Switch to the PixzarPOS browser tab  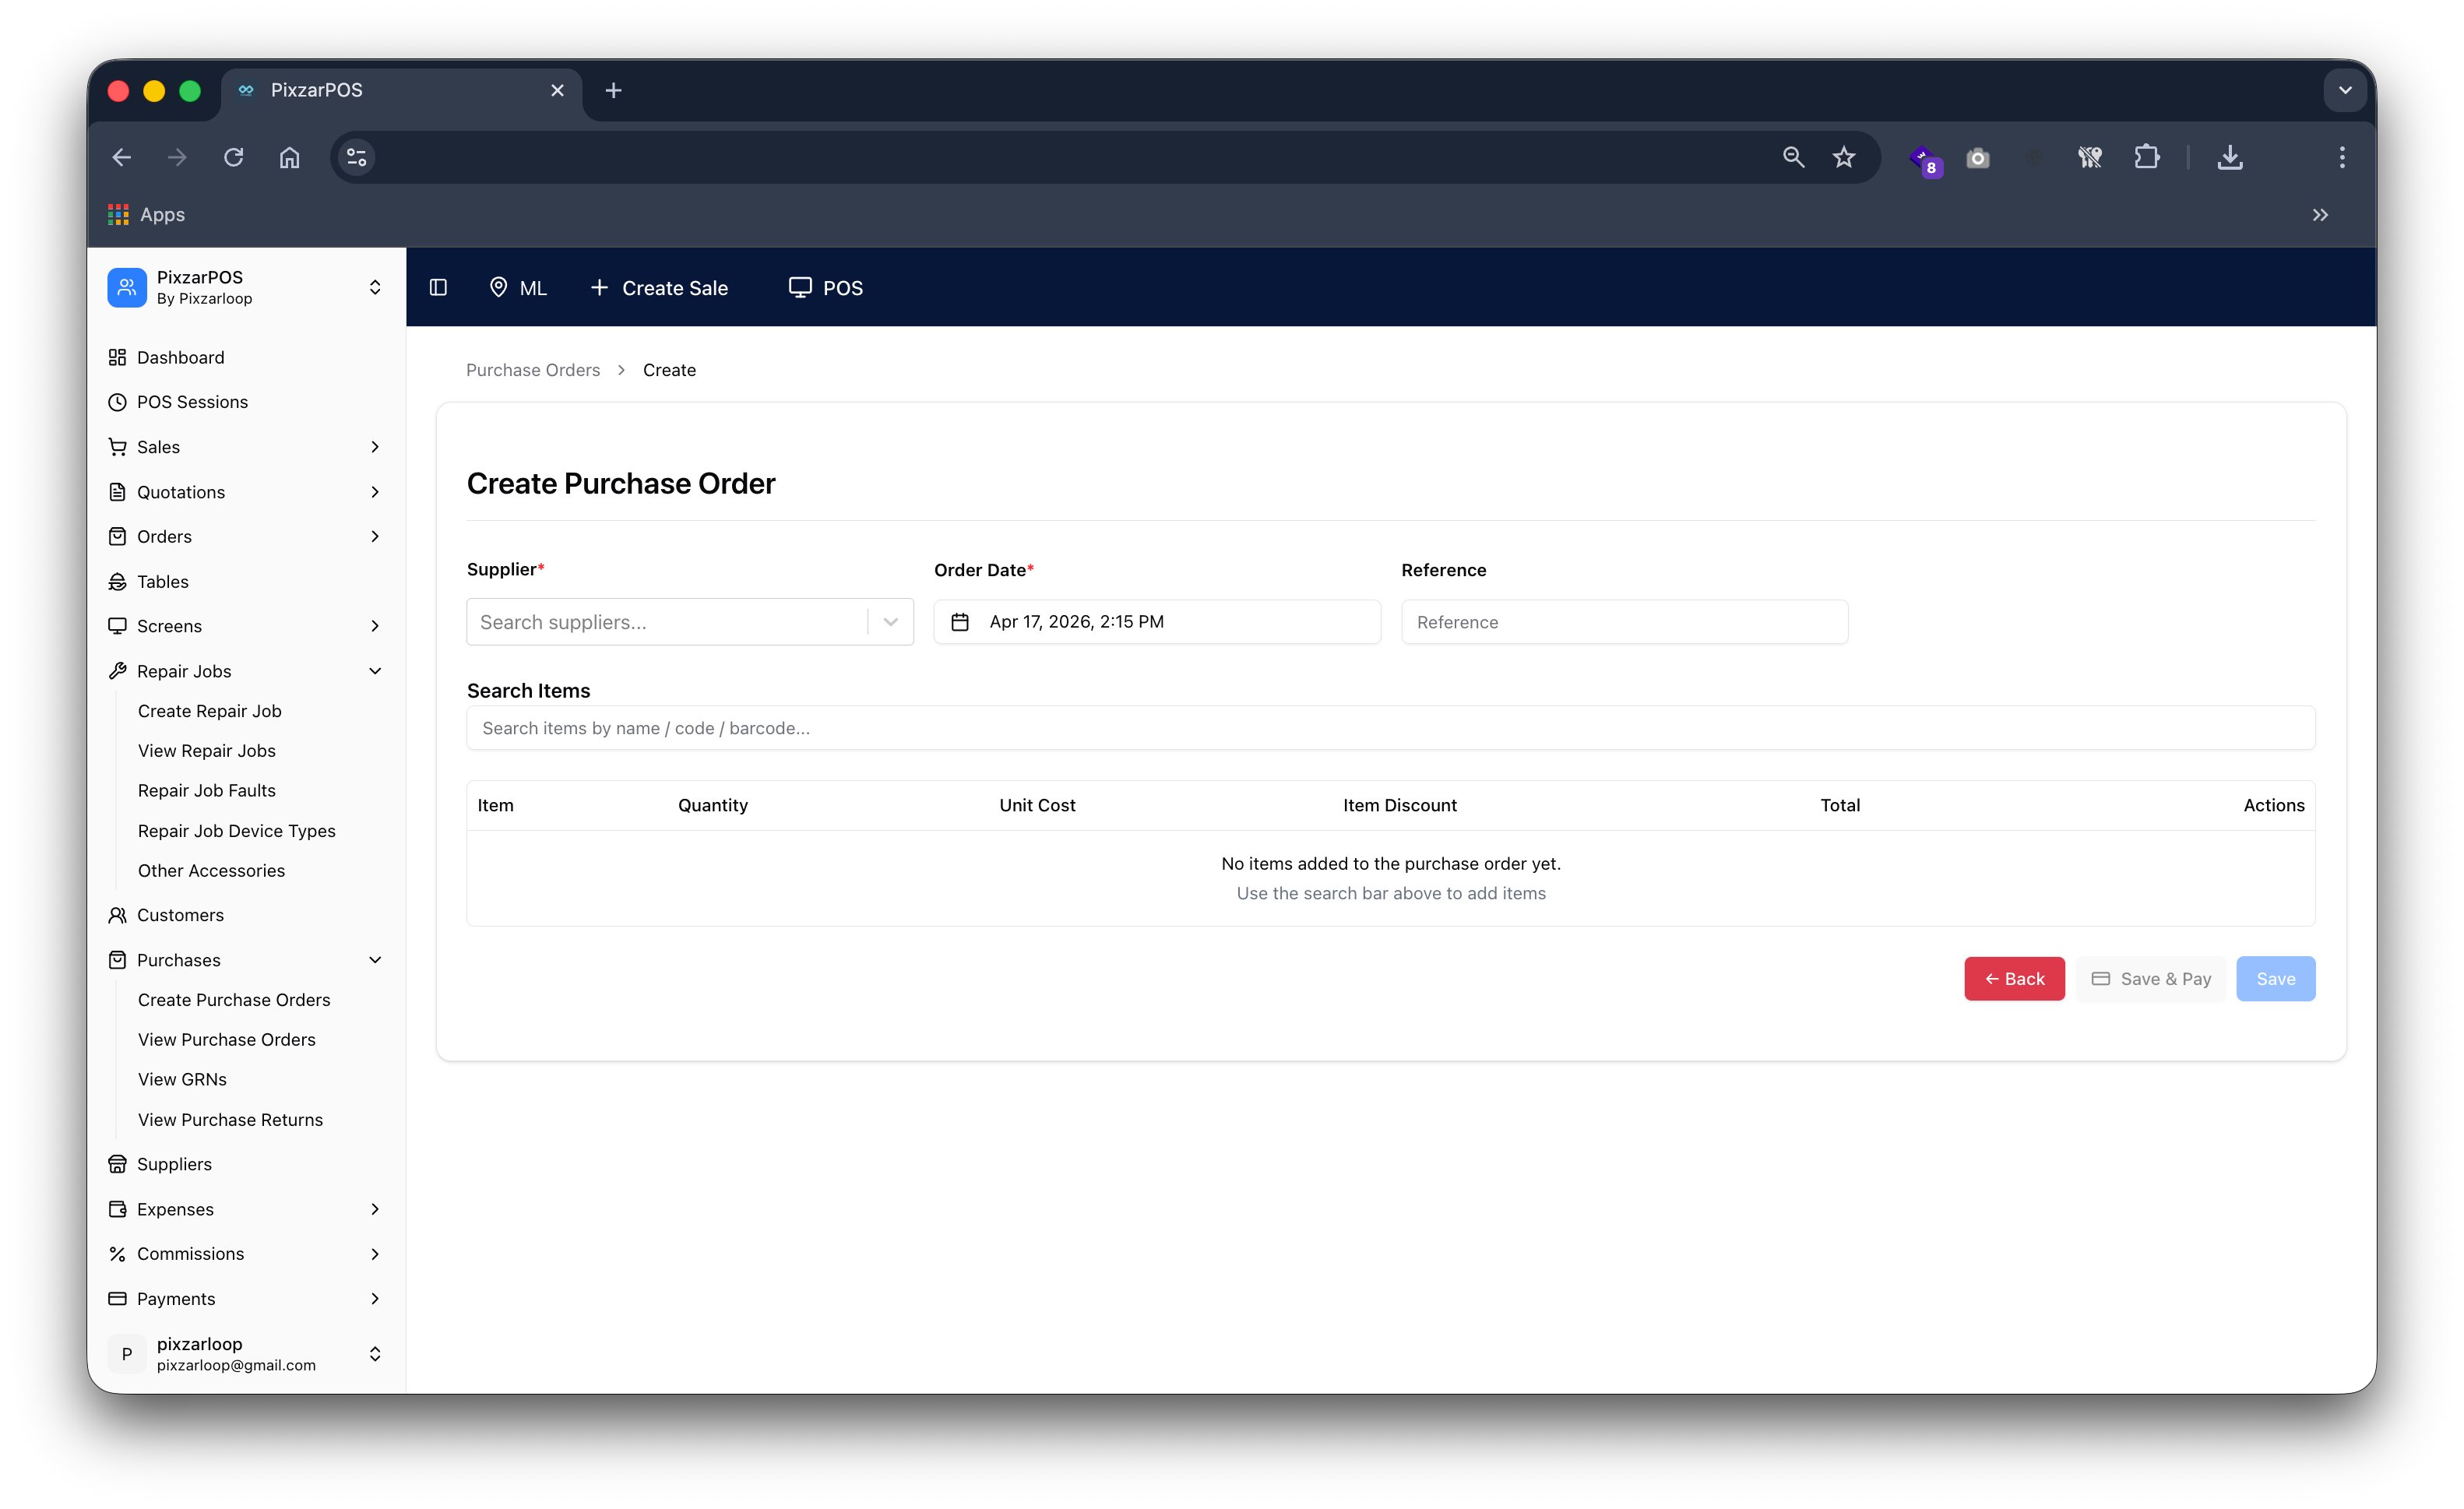pos(316,90)
